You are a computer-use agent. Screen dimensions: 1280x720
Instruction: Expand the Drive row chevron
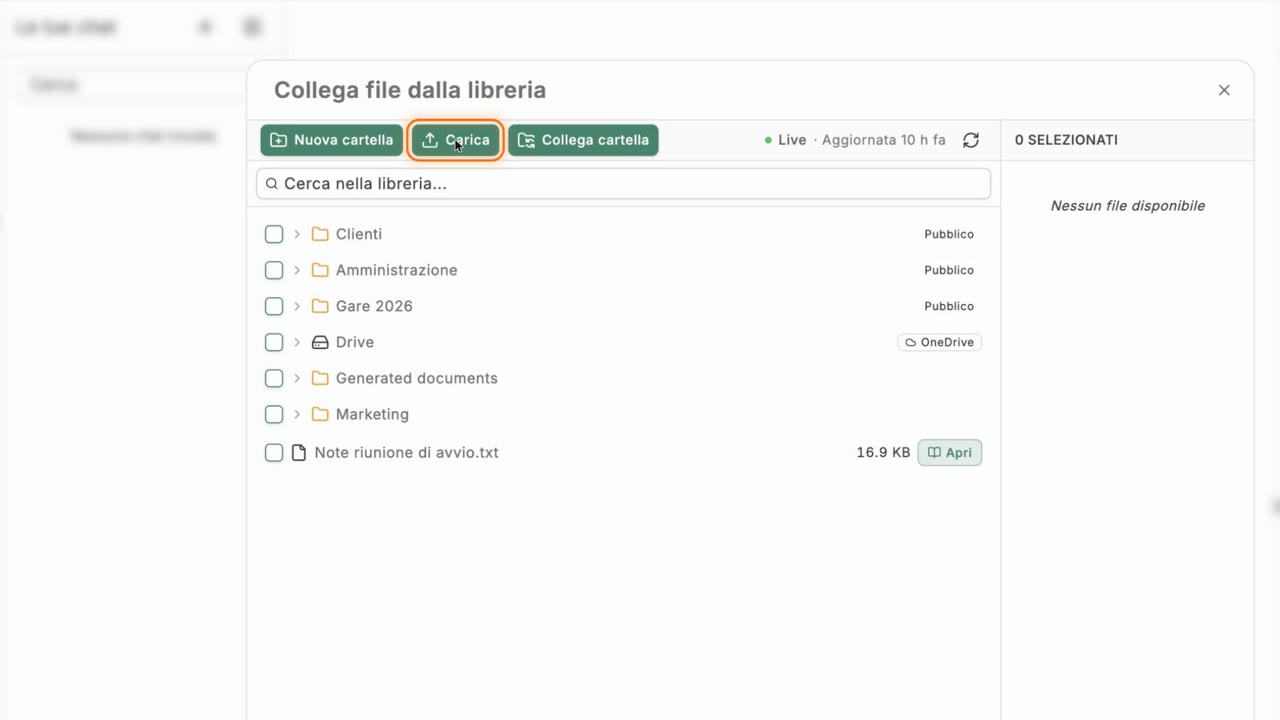coord(297,342)
